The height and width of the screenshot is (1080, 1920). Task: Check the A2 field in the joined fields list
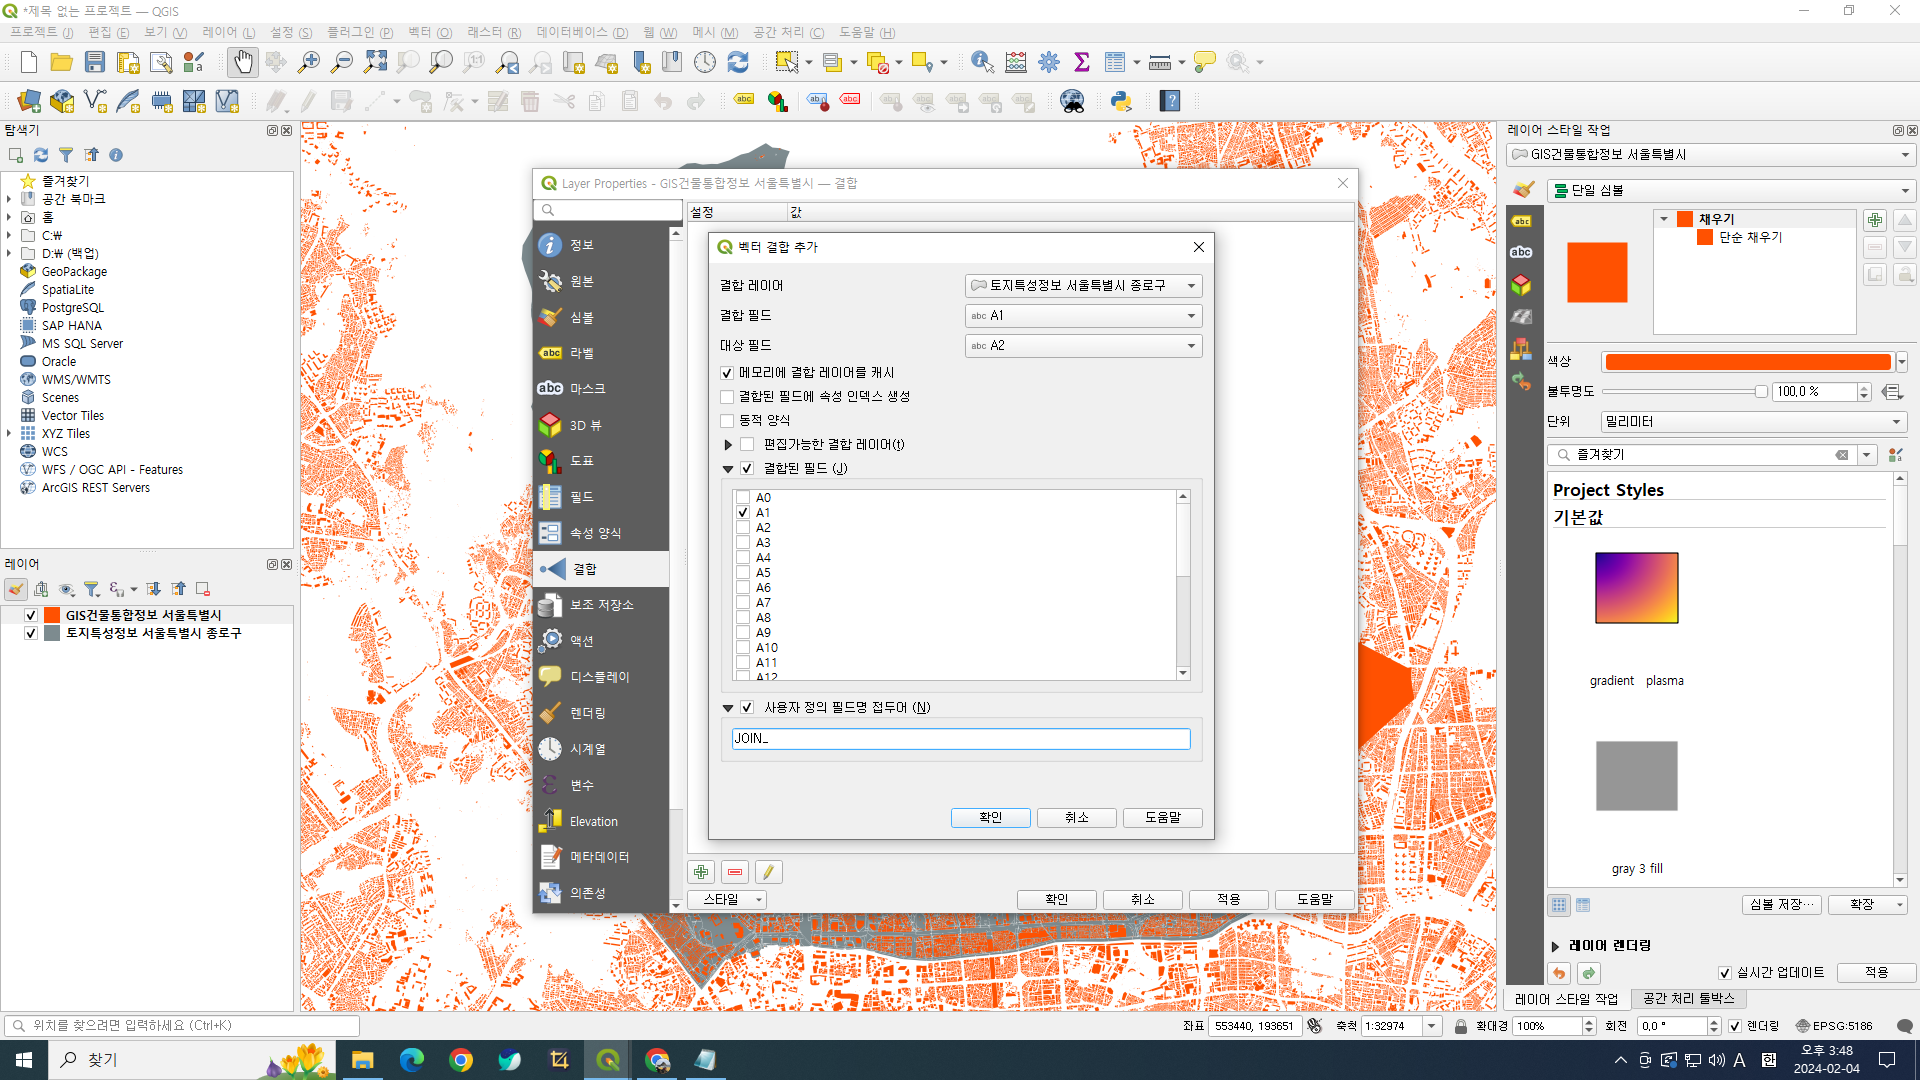point(743,527)
